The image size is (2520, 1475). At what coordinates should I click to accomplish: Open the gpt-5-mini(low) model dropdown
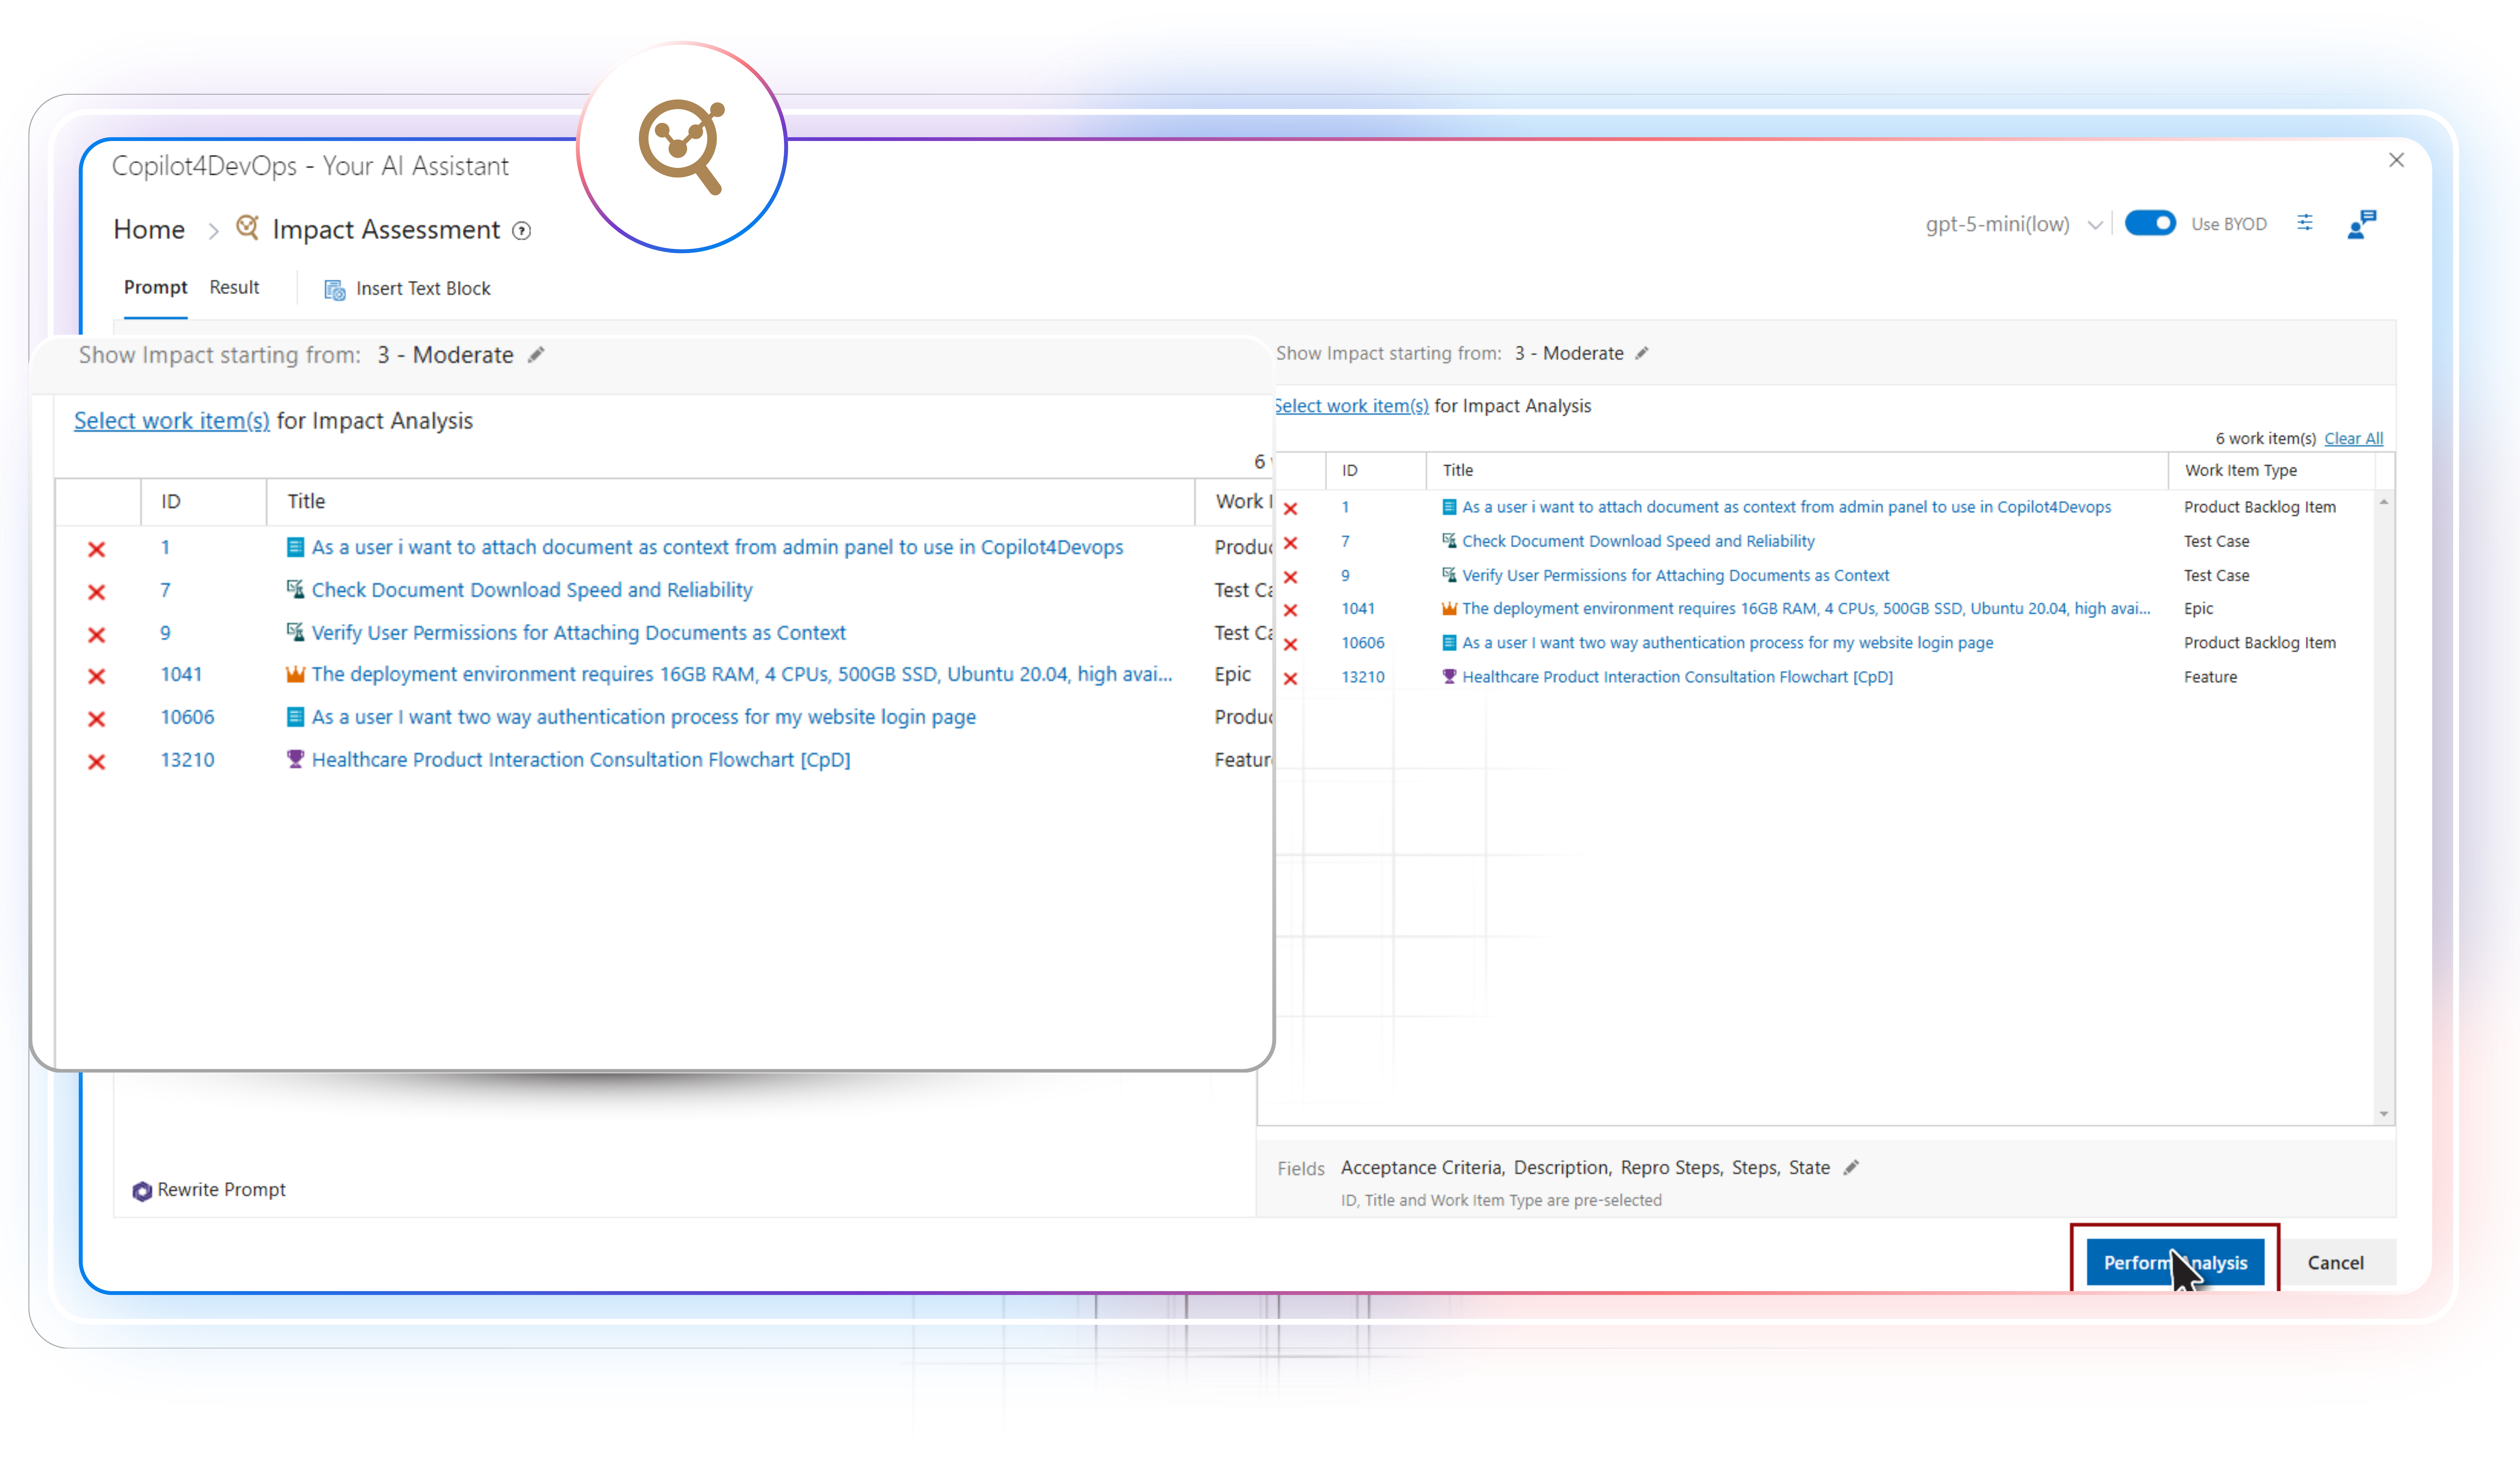[x=1997, y=224]
